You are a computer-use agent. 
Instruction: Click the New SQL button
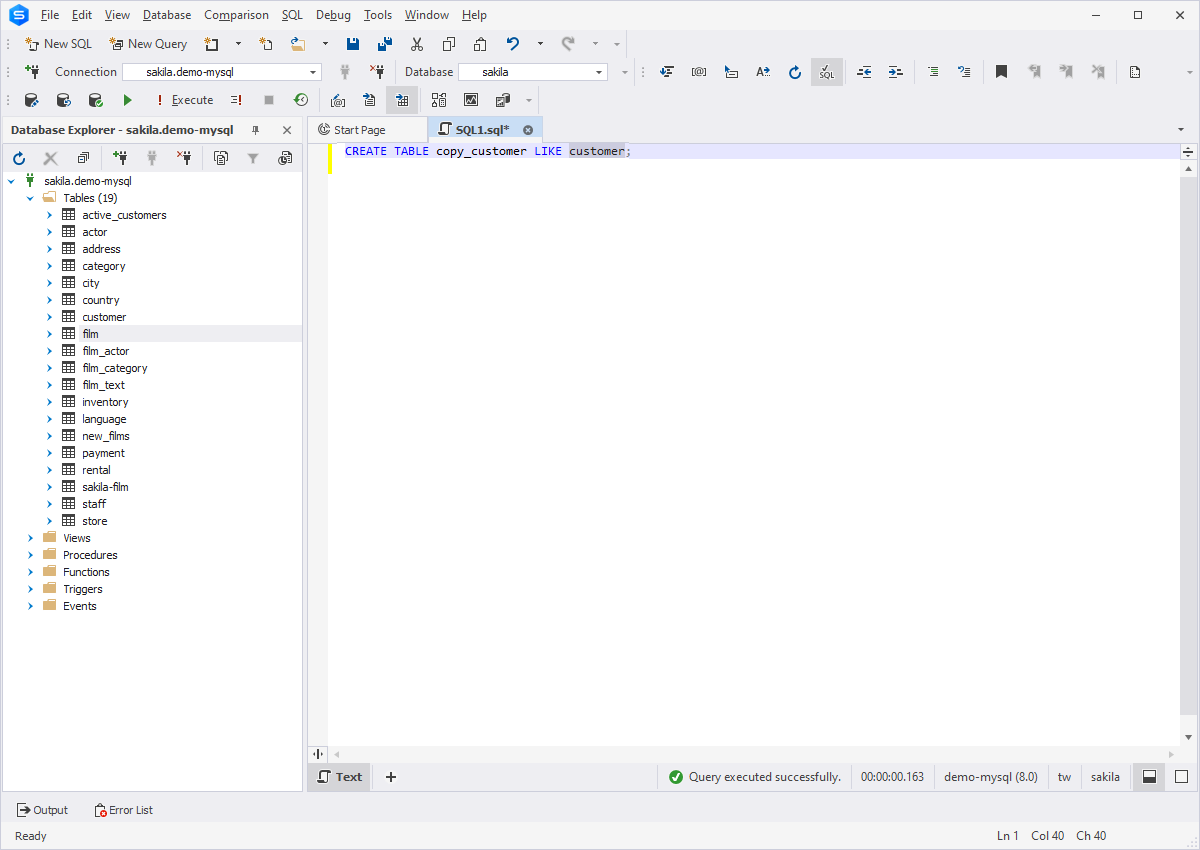tap(59, 44)
